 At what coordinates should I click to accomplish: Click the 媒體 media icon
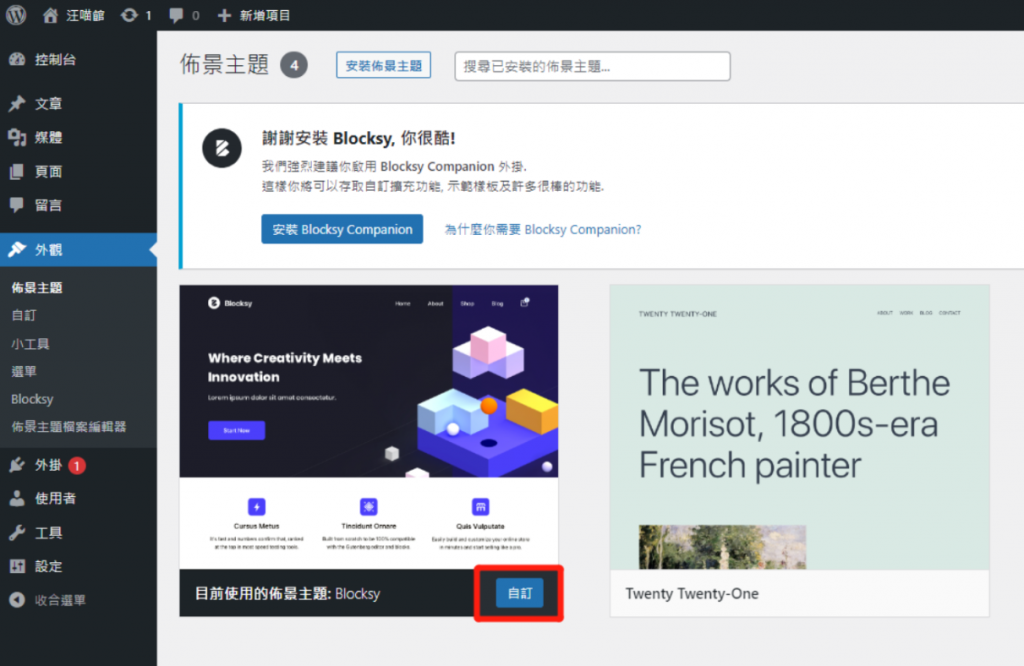point(17,137)
